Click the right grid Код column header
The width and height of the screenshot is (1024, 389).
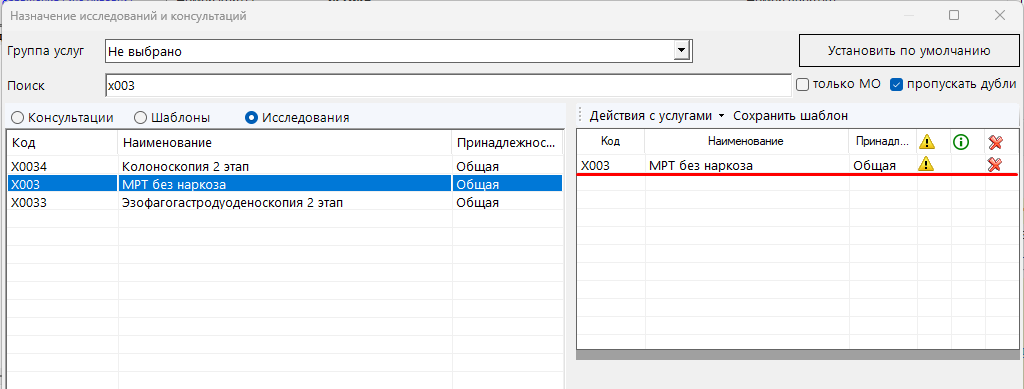click(x=611, y=142)
